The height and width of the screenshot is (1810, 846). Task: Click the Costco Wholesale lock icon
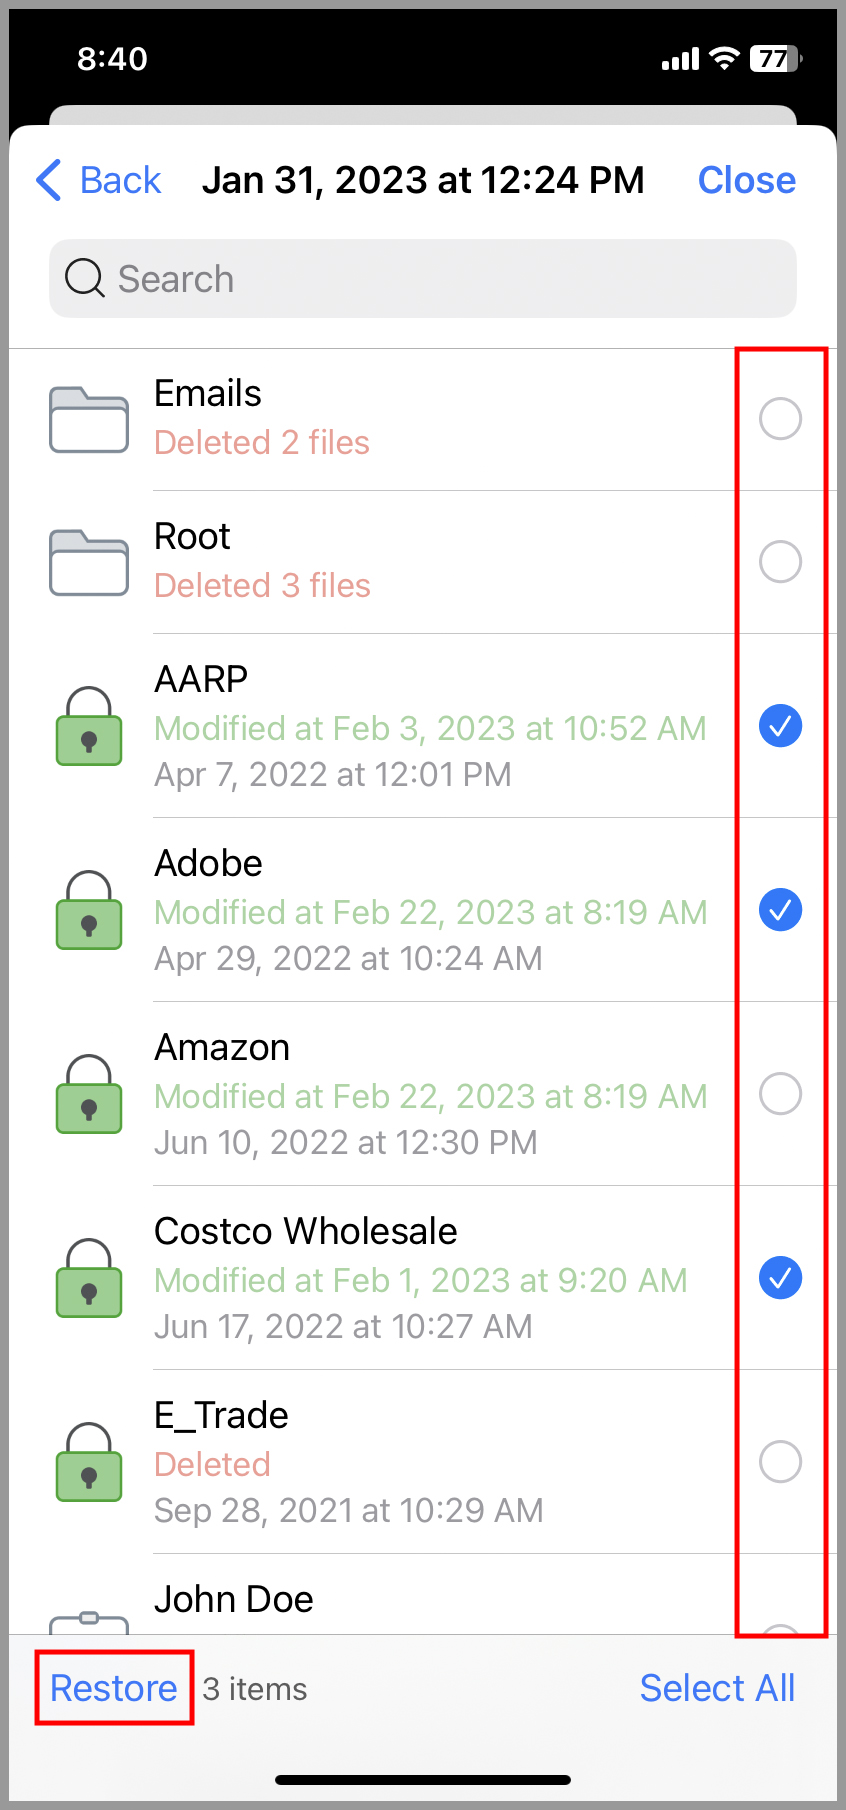click(x=89, y=1278)
